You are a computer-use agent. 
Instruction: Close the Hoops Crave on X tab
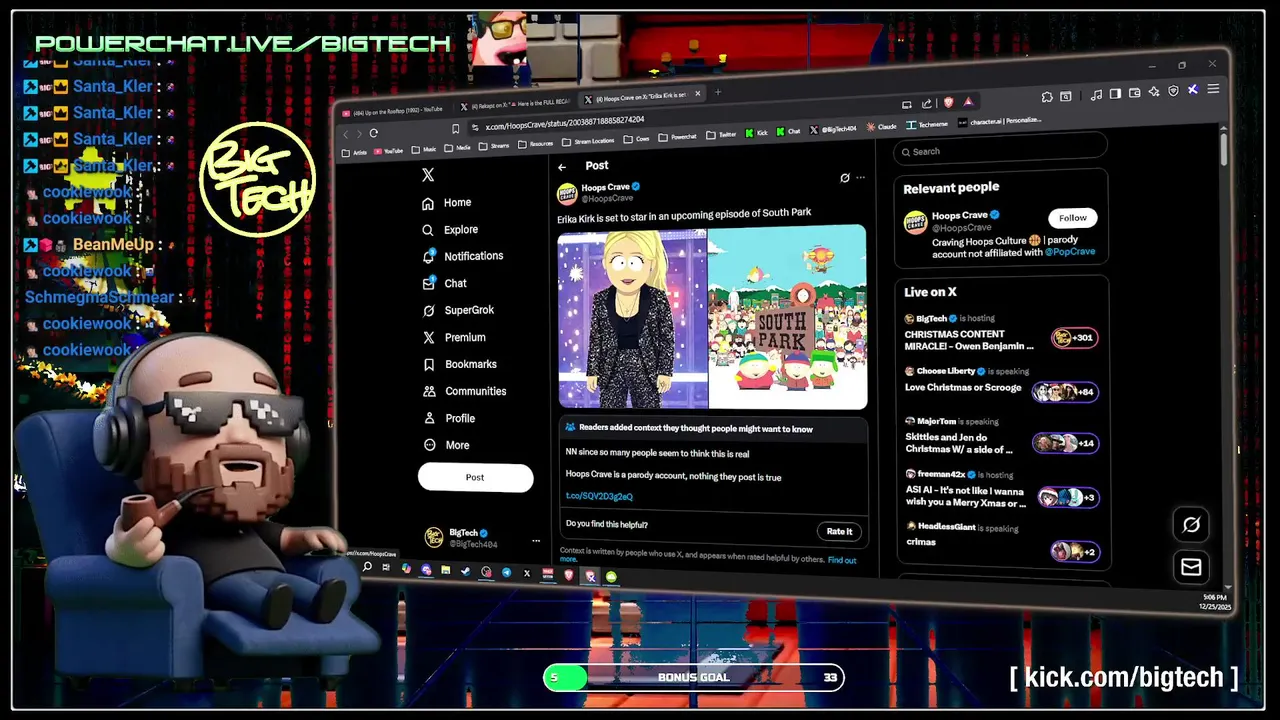pyautogui.click(x=697, y=94)
